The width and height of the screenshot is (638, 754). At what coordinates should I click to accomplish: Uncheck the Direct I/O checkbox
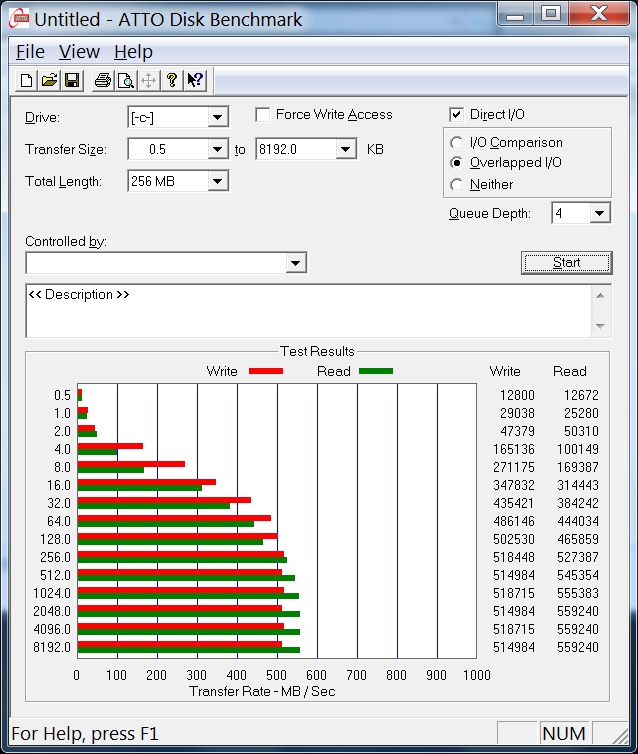click(456, 114)
